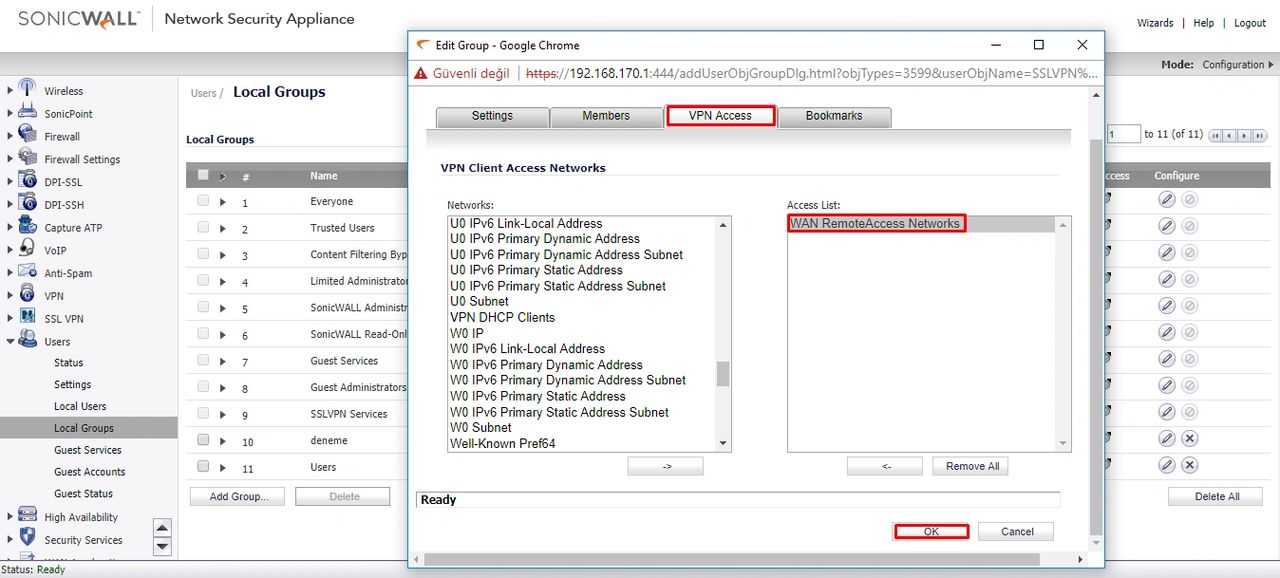Switch to the Members tab
This screenshot has width=1280, height=578.
point(606,116)
